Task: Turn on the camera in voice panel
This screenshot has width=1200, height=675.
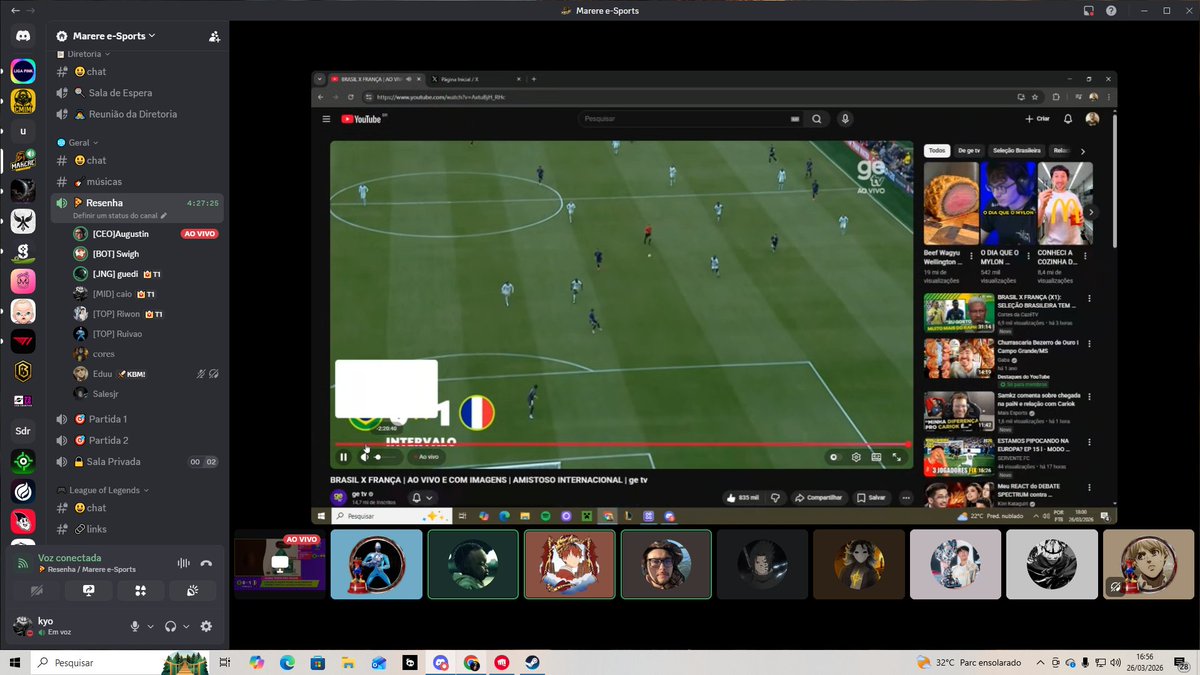Action: (37, 591)
